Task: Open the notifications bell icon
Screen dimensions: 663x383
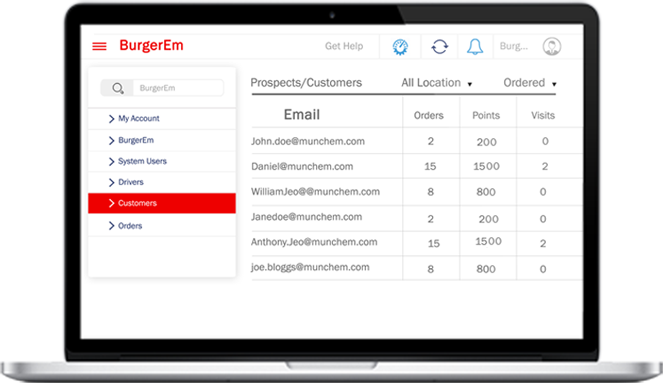Action: pyautogui.click(x=475, y=47)
